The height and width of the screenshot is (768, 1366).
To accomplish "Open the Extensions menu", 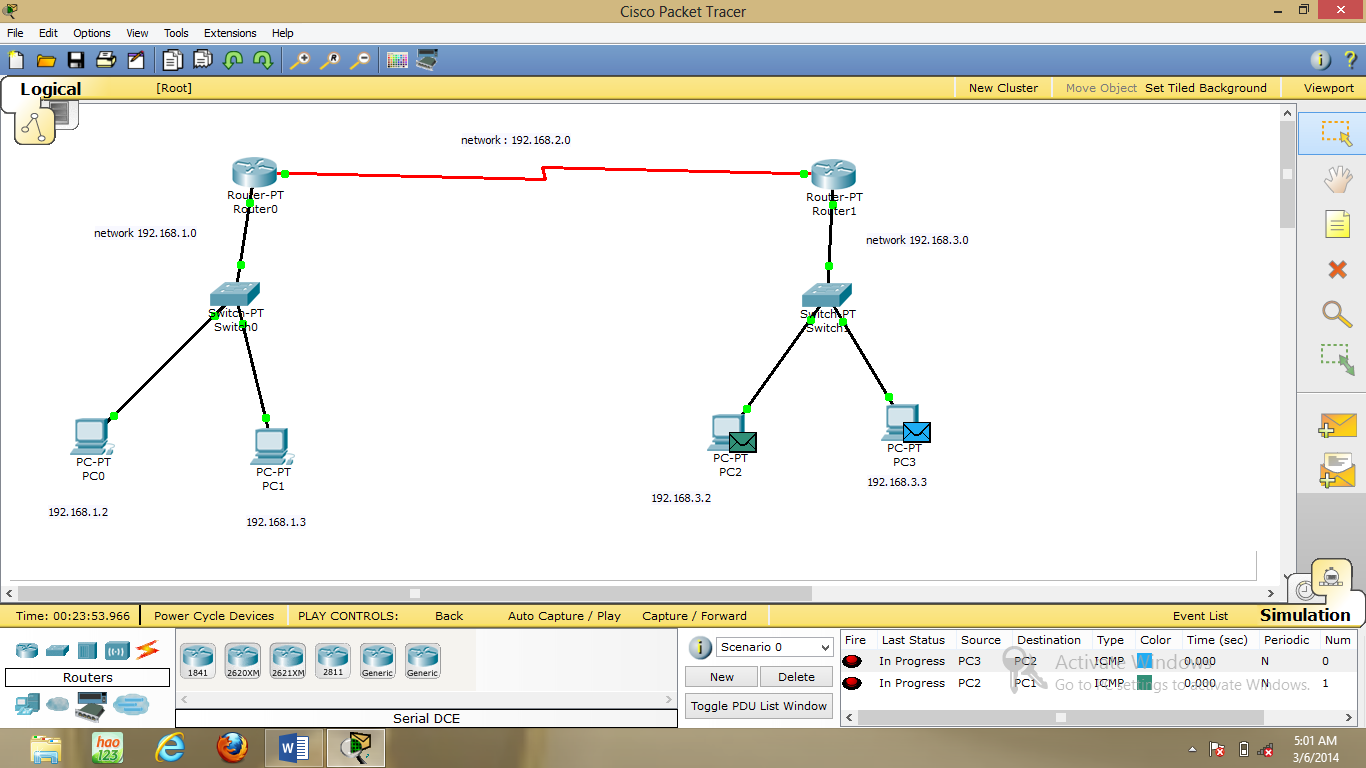I will click(230, 33).
